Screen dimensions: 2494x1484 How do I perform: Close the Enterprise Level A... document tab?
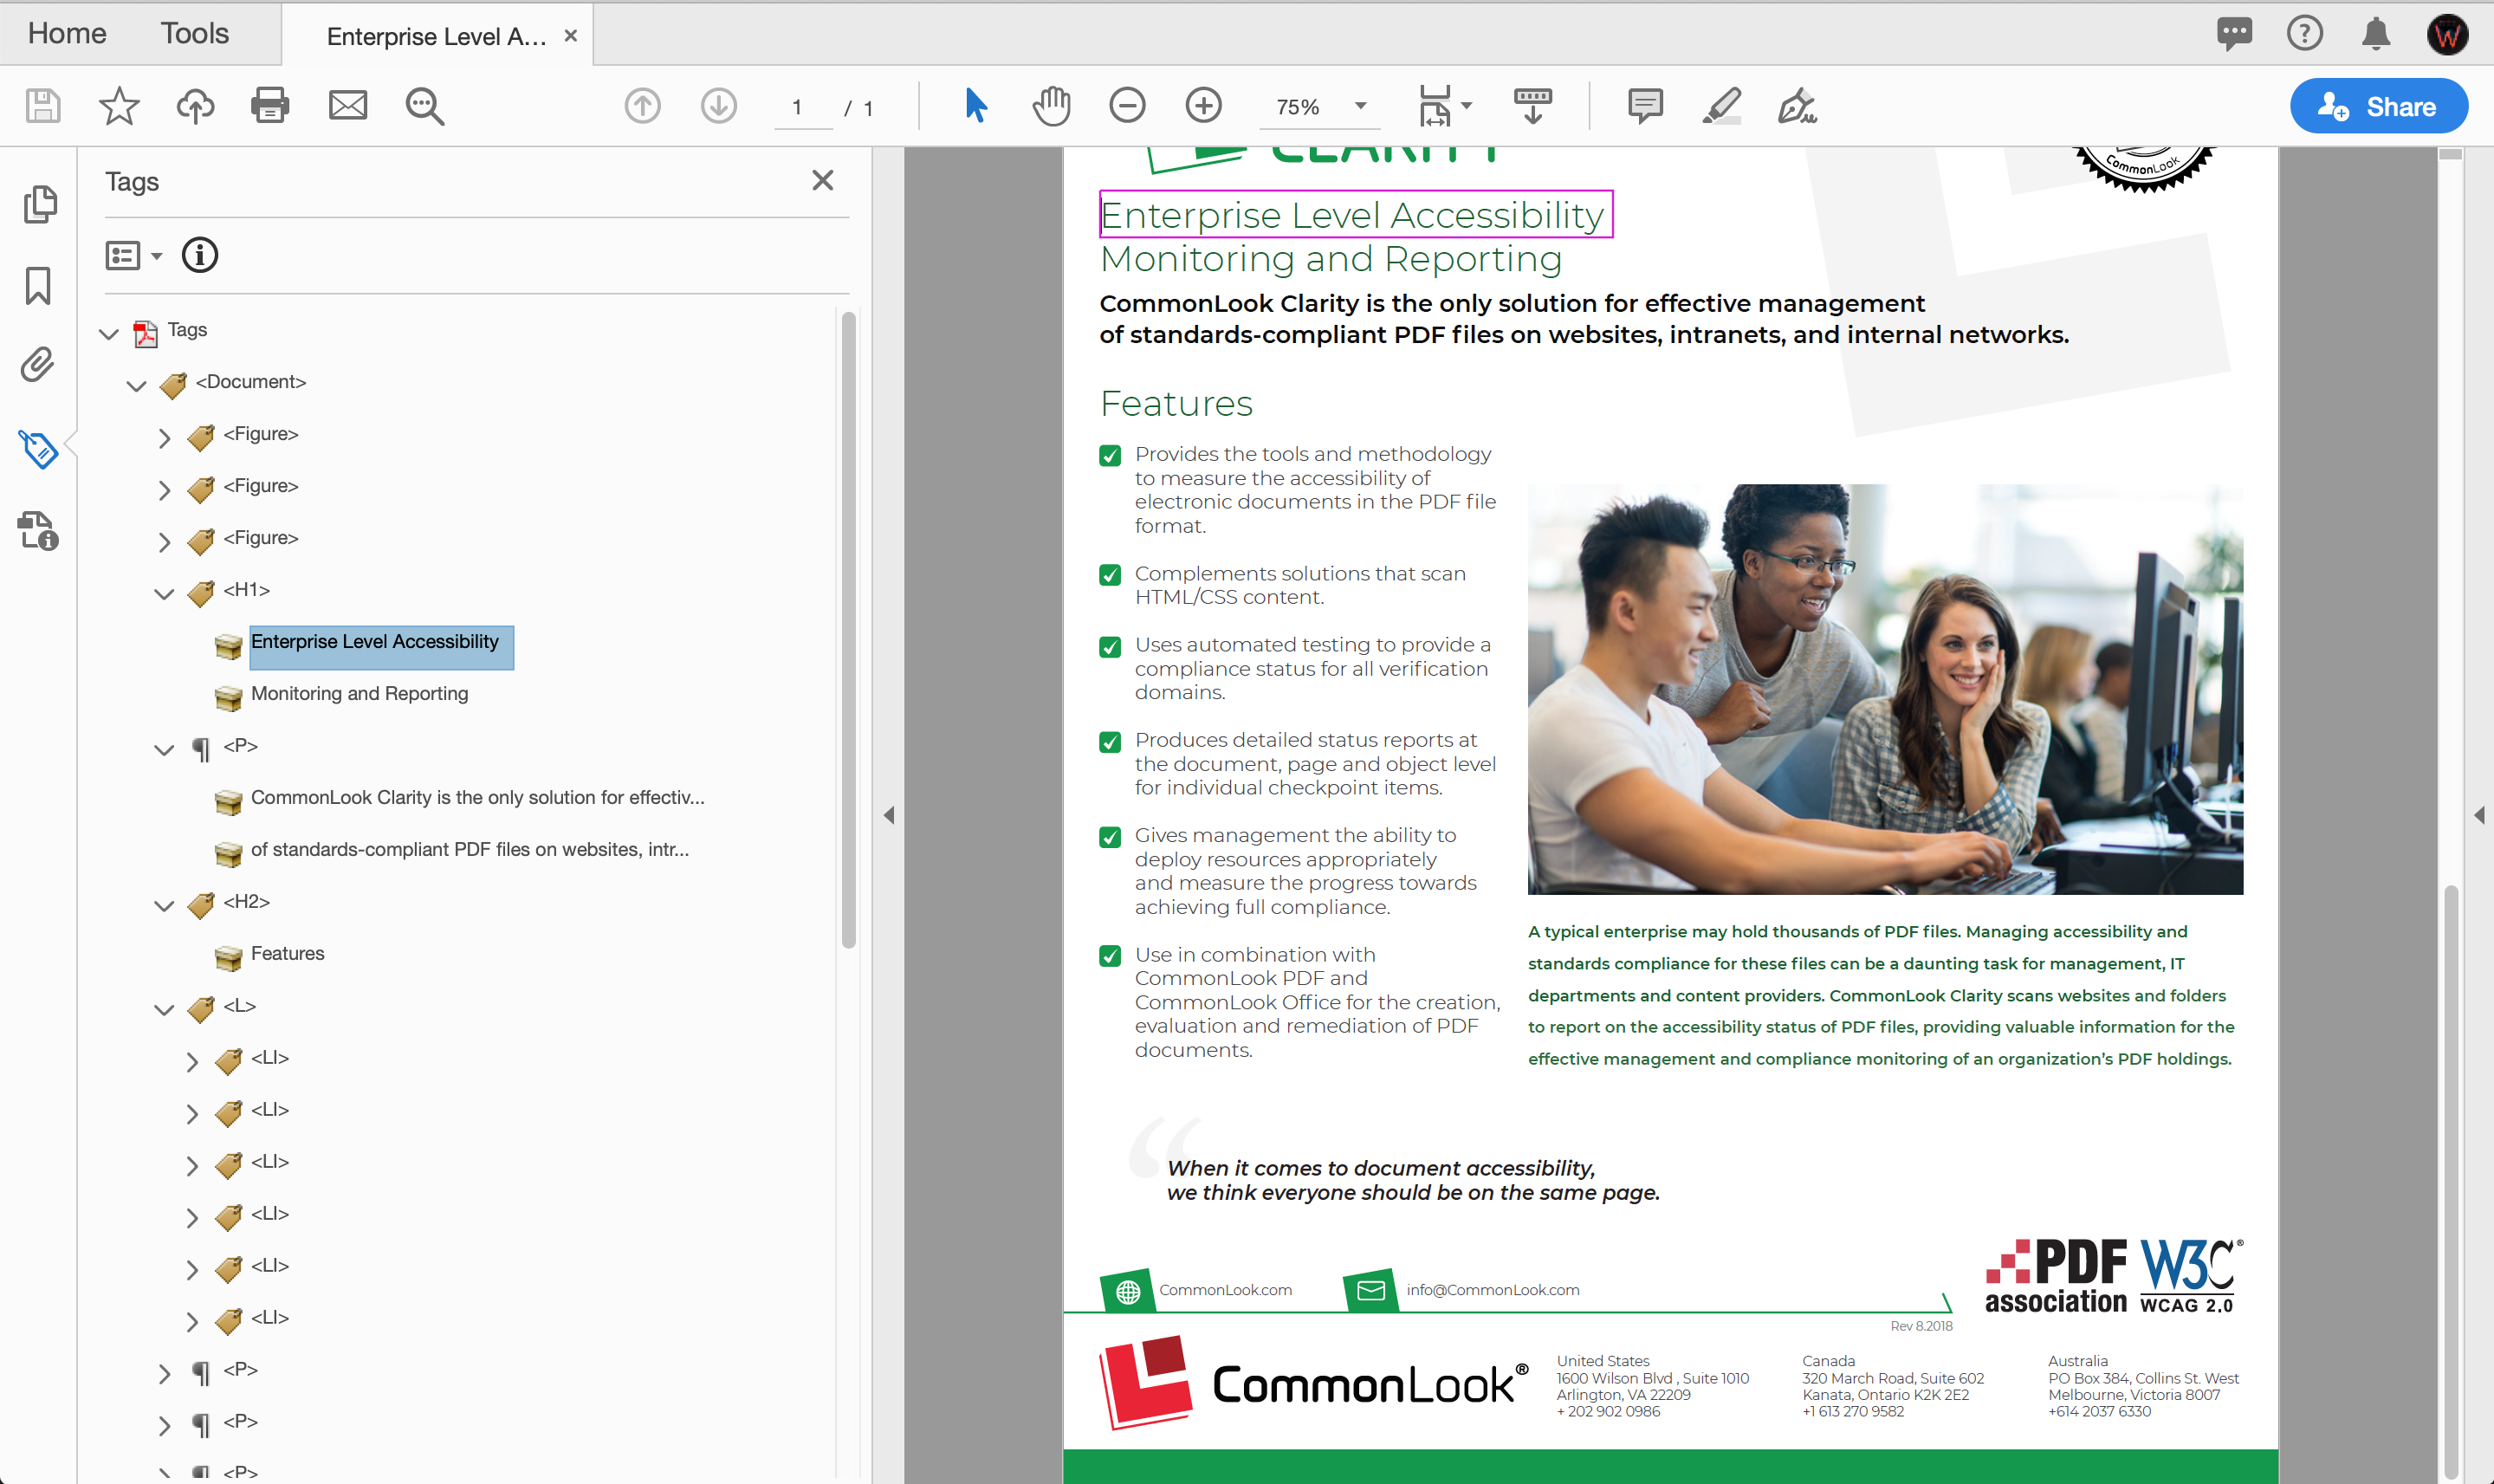click(x=571, y=35)
